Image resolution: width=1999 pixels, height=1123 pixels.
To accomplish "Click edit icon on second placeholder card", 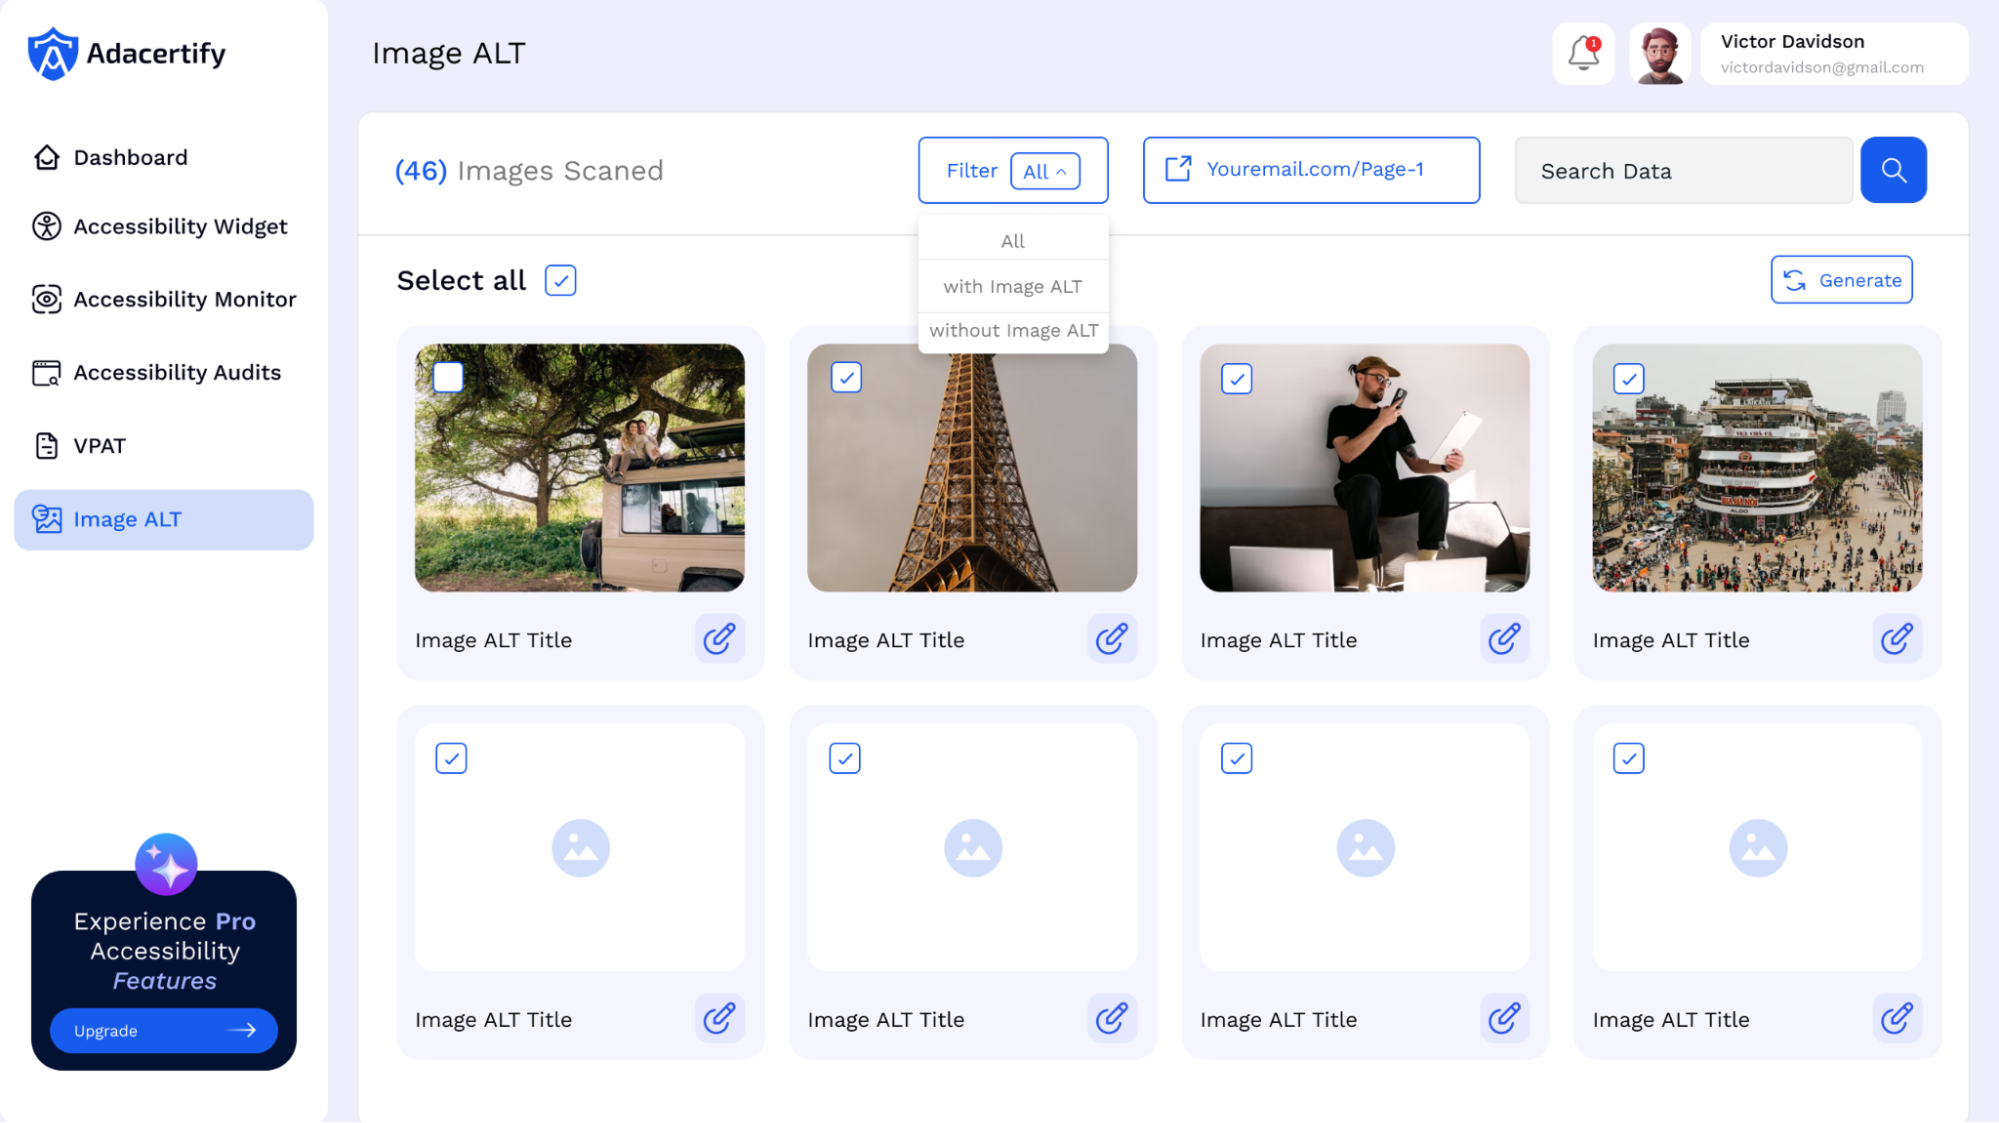I will click(1112, 1018).
